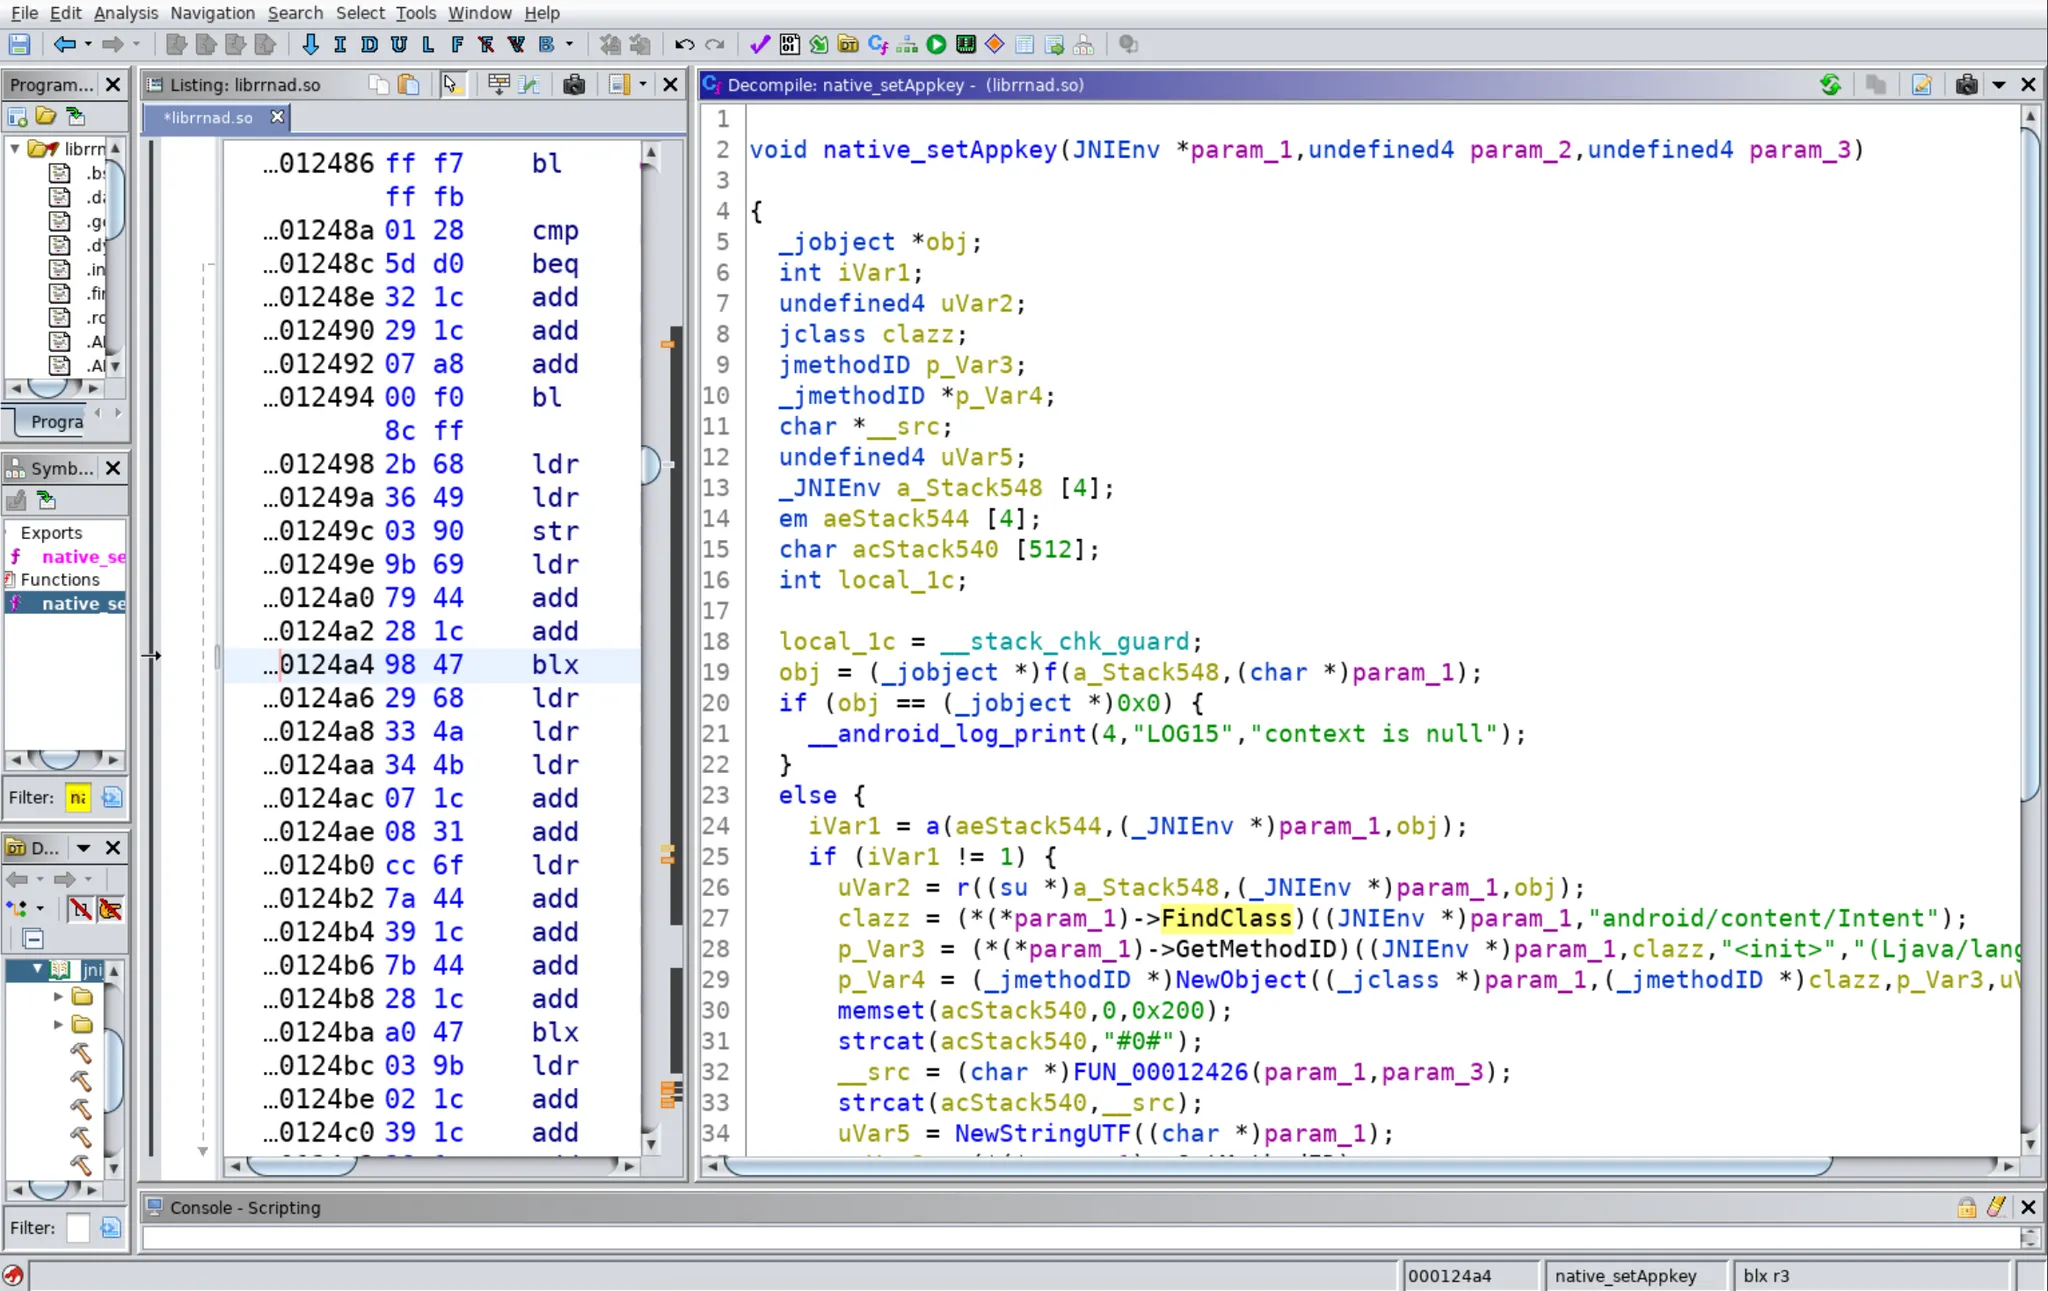Viewport: 2048px width, 1291px height.
Task: Toggle array filter in Data Type Manager
Action: pyautogui.click(x=81, y=909)
